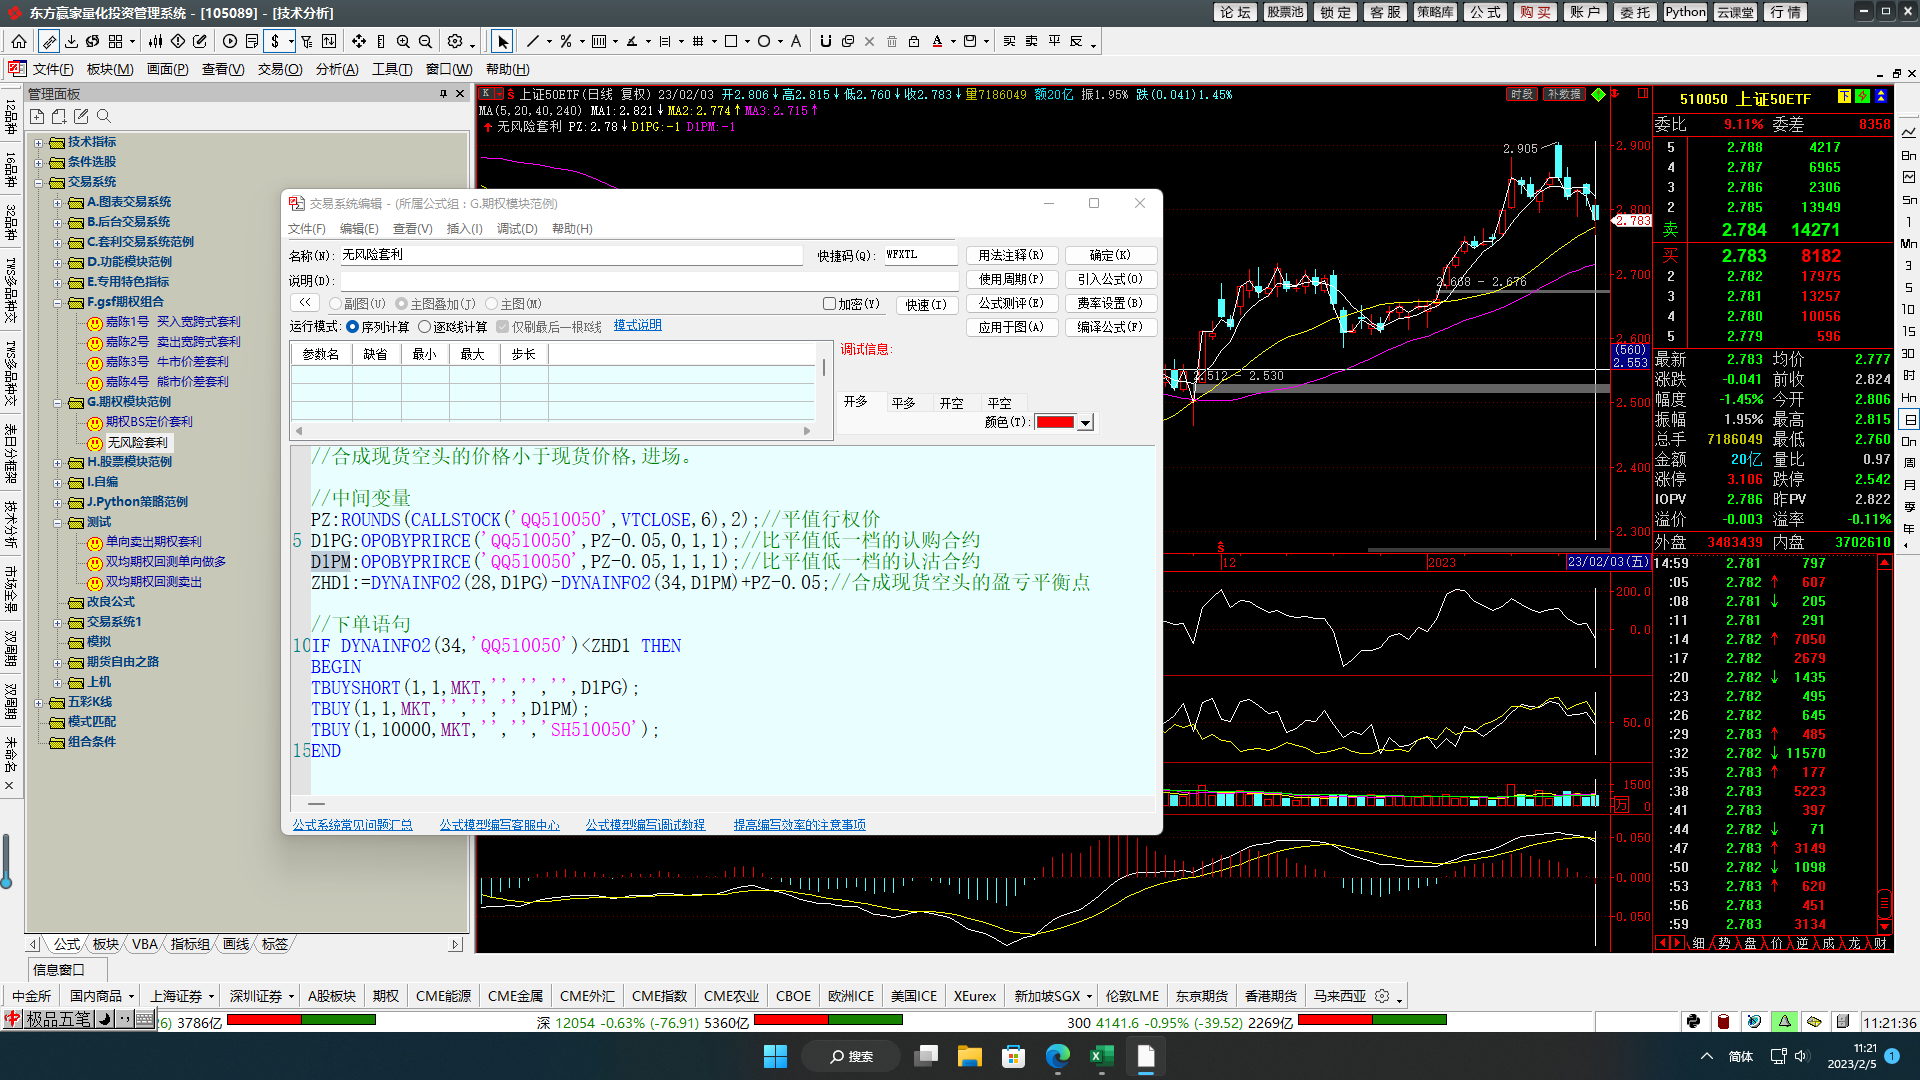Click the search icon in management panel
The width and height of the screenshot is (1920, 1080).
[103, 117]
